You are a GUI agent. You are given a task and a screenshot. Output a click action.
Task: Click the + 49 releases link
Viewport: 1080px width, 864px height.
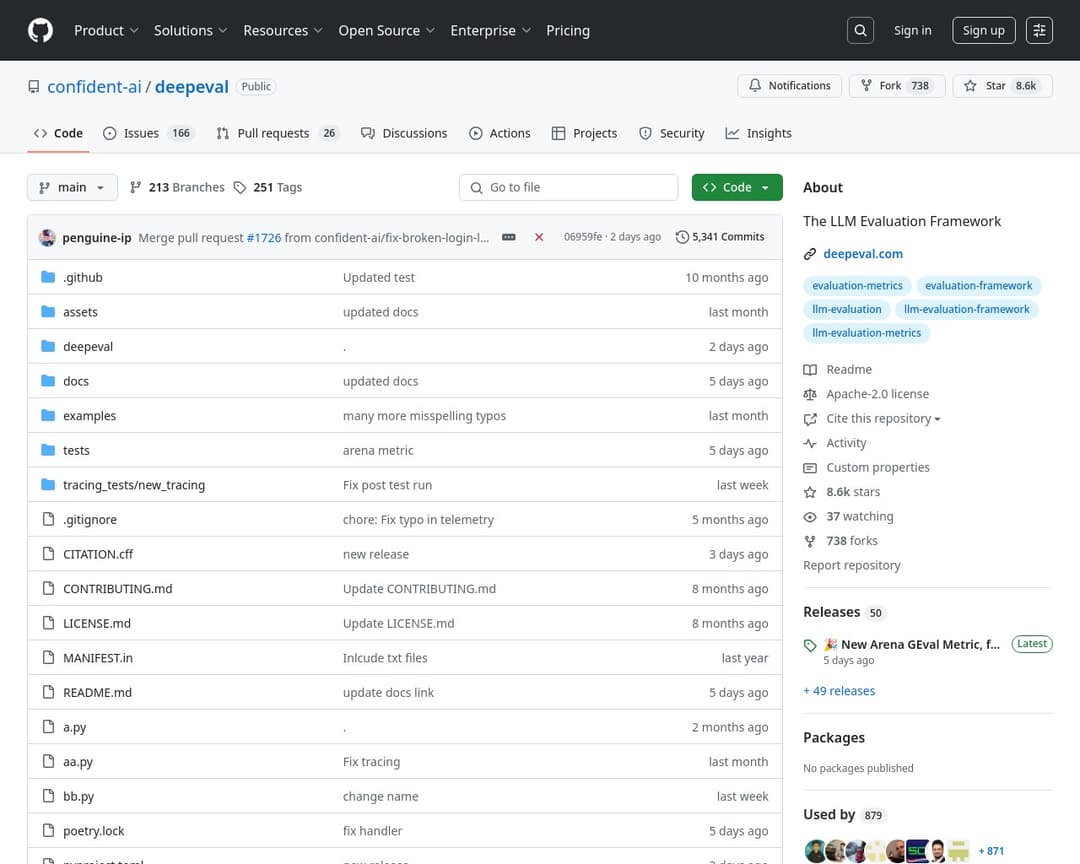839,691
